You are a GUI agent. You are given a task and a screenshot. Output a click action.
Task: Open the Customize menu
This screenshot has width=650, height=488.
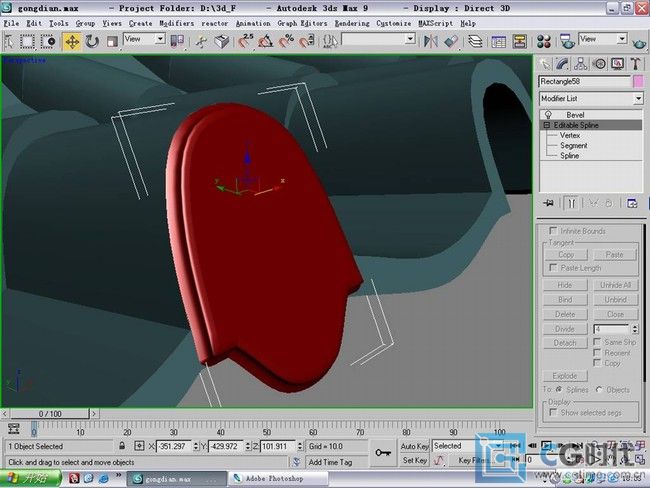click(x=393, y=24)
